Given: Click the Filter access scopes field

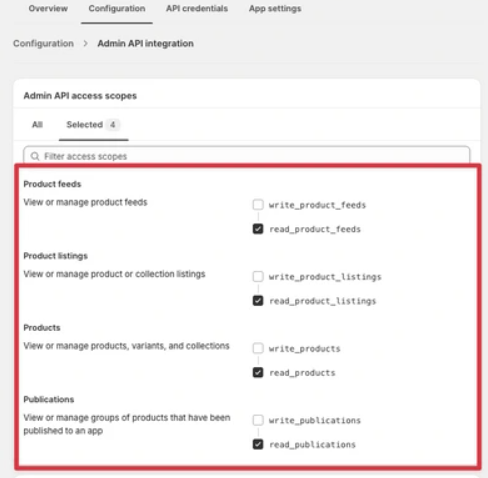Looking at the screenshot, I should click(x=247, y=156).
